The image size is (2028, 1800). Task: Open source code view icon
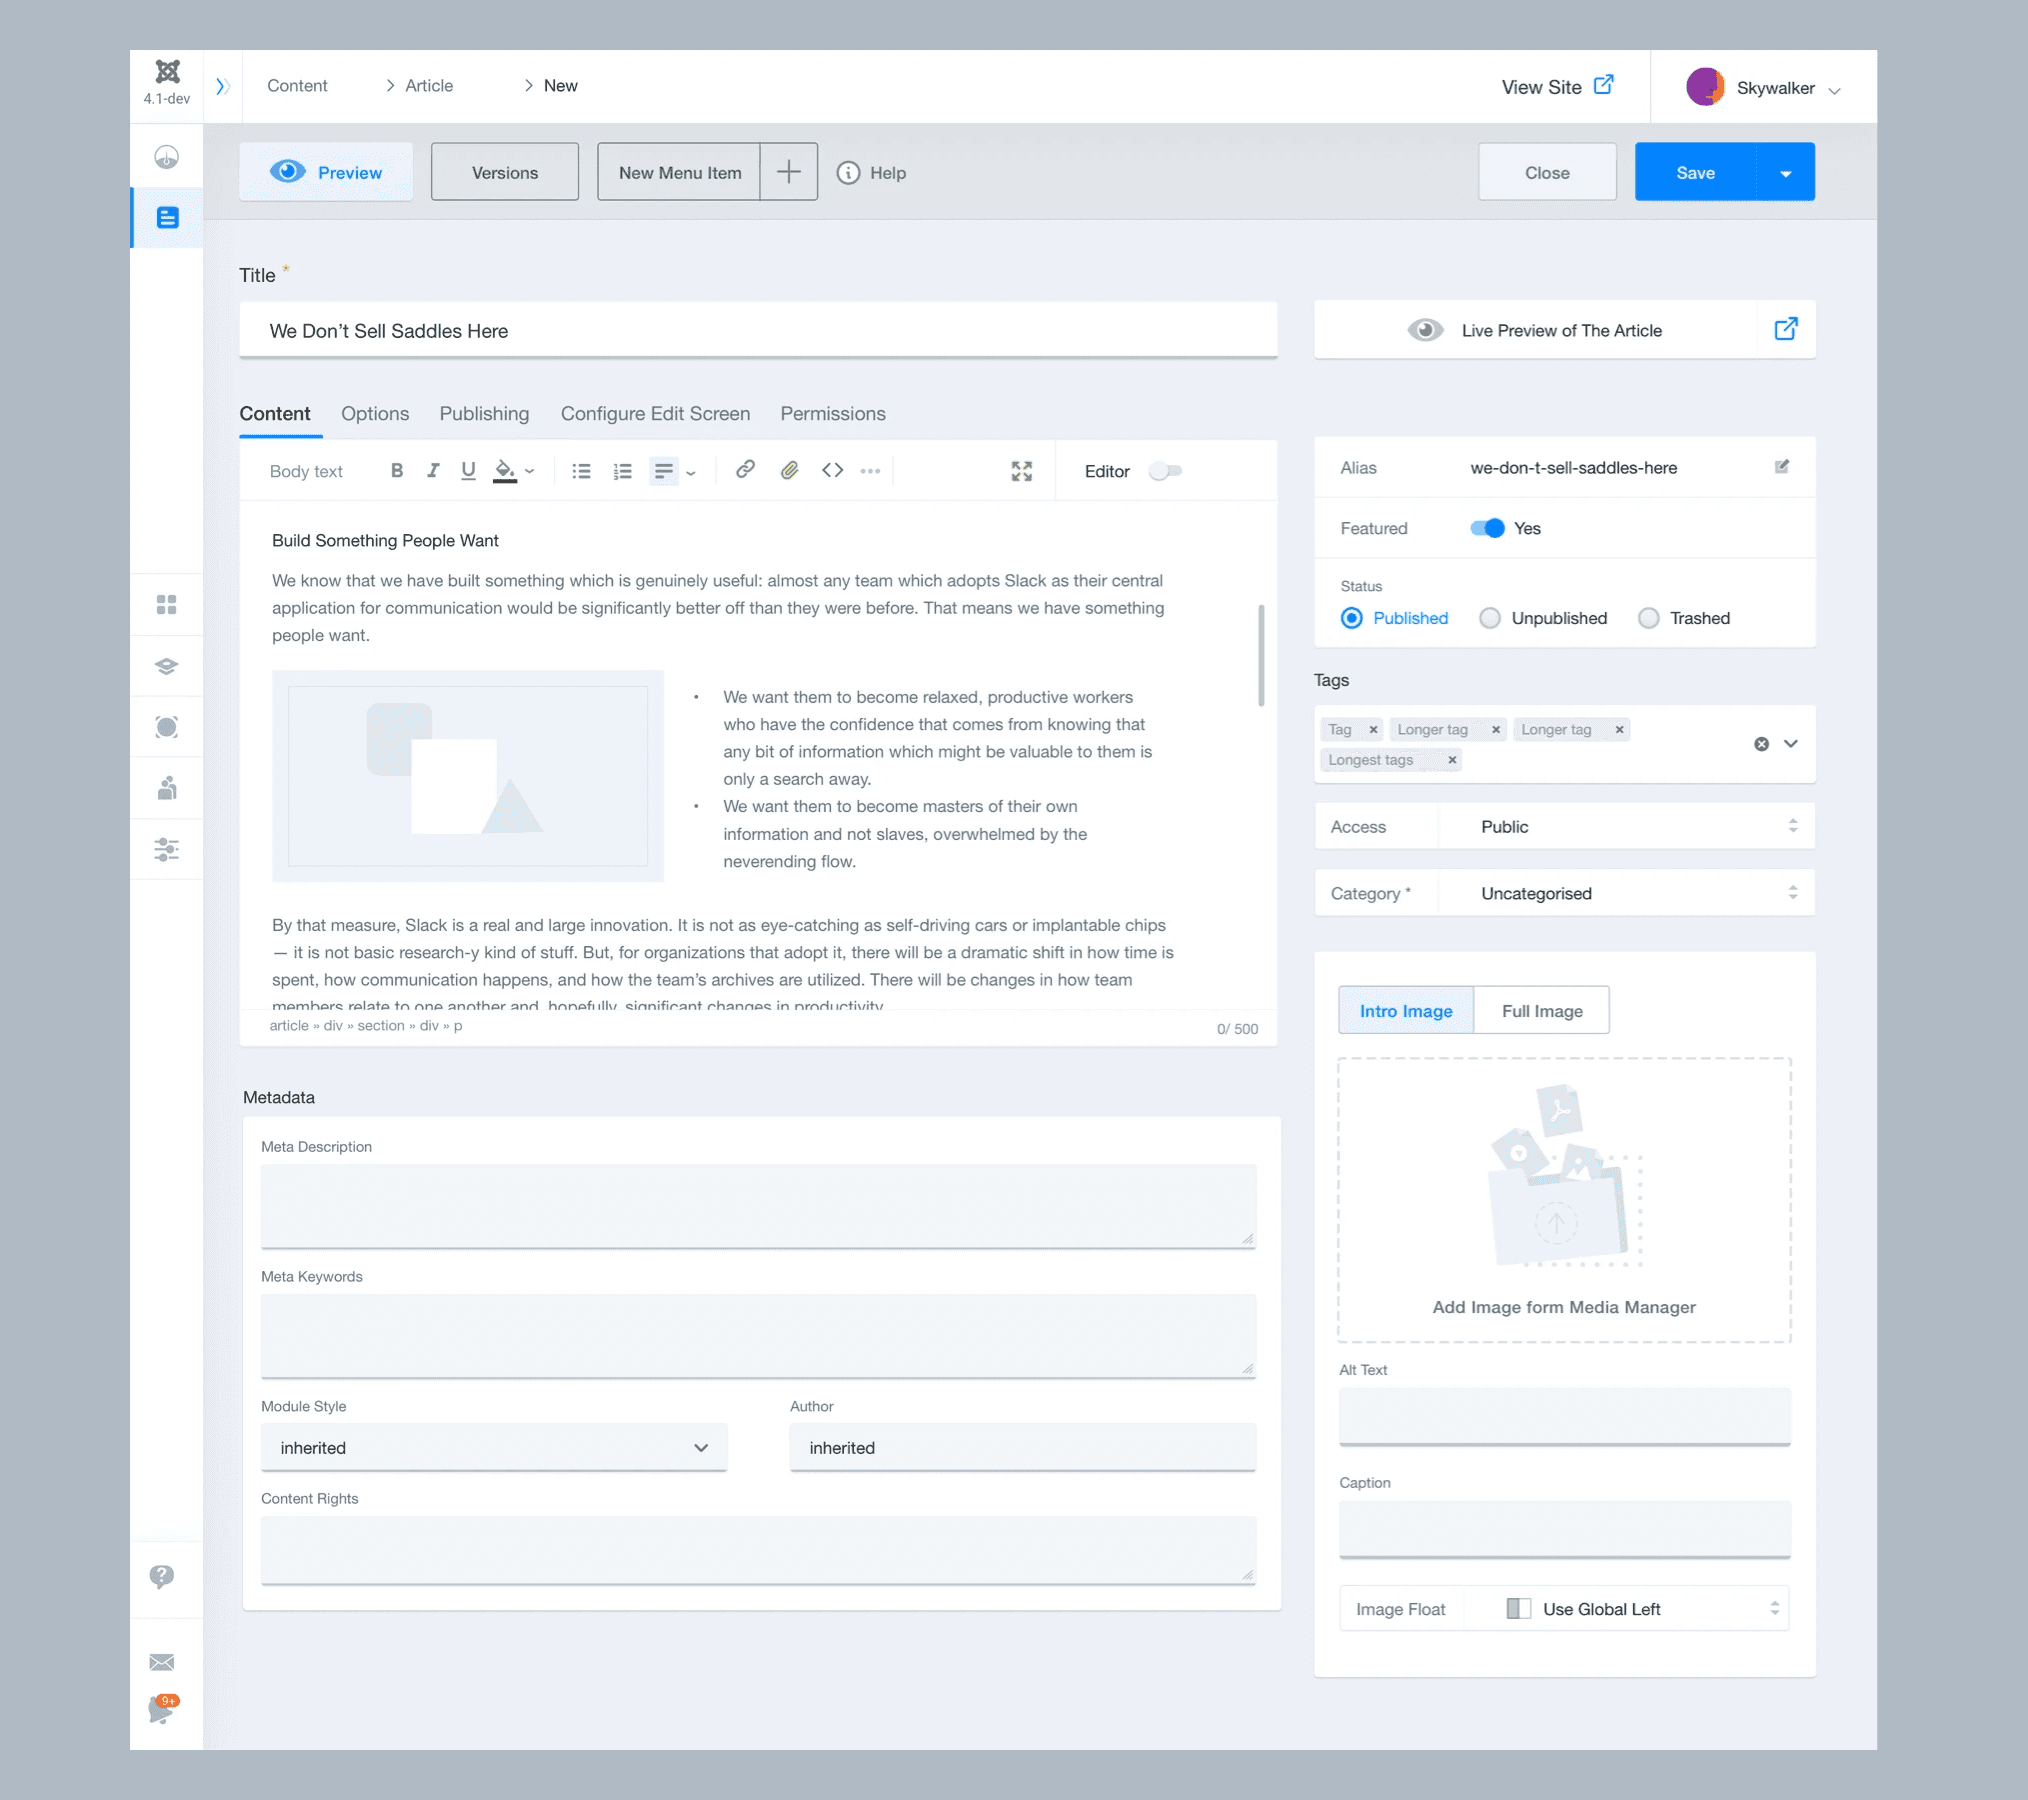832,470
